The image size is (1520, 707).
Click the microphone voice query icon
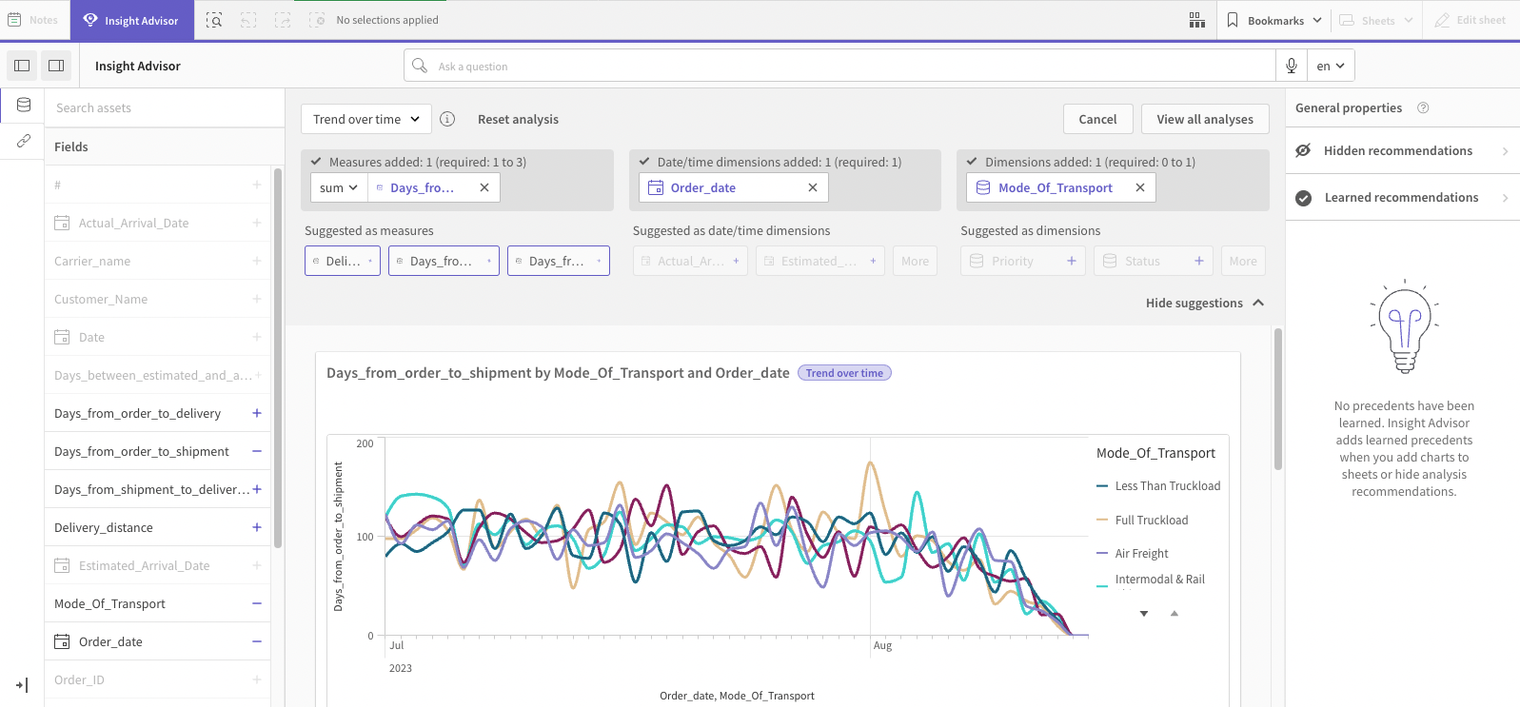pos(1292,66)
